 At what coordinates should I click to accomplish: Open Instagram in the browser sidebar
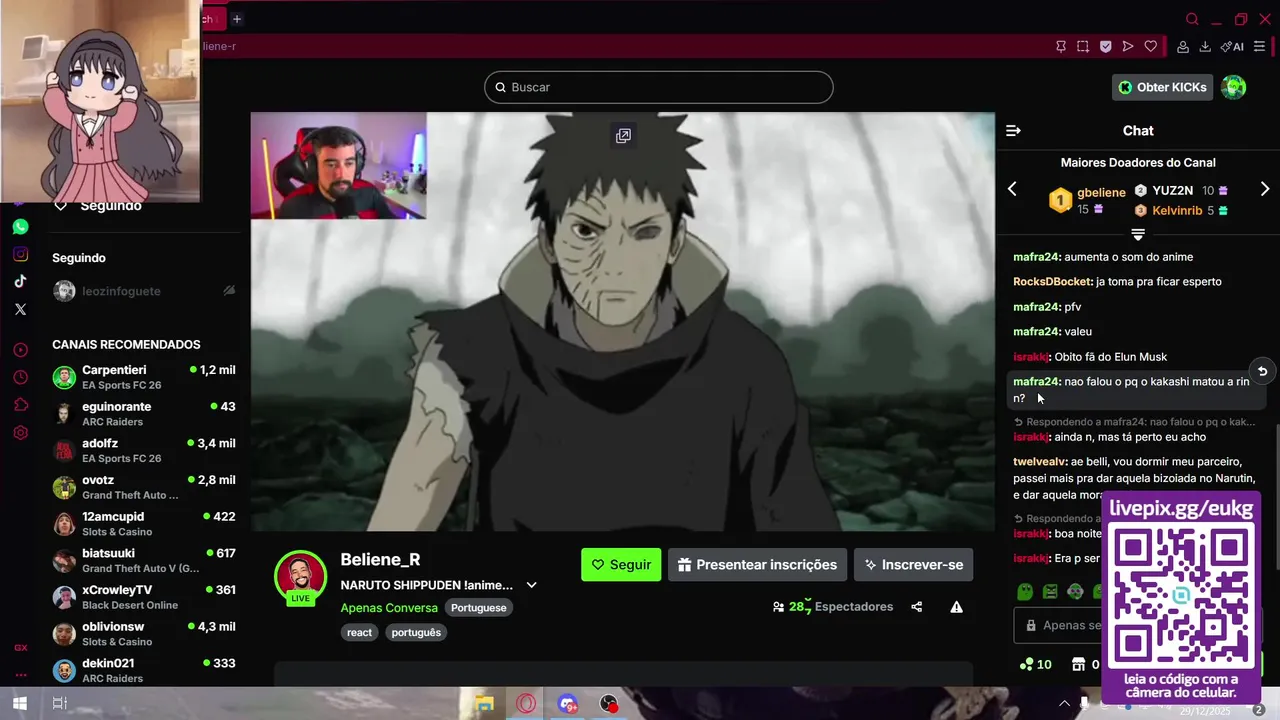pos(20,254)
